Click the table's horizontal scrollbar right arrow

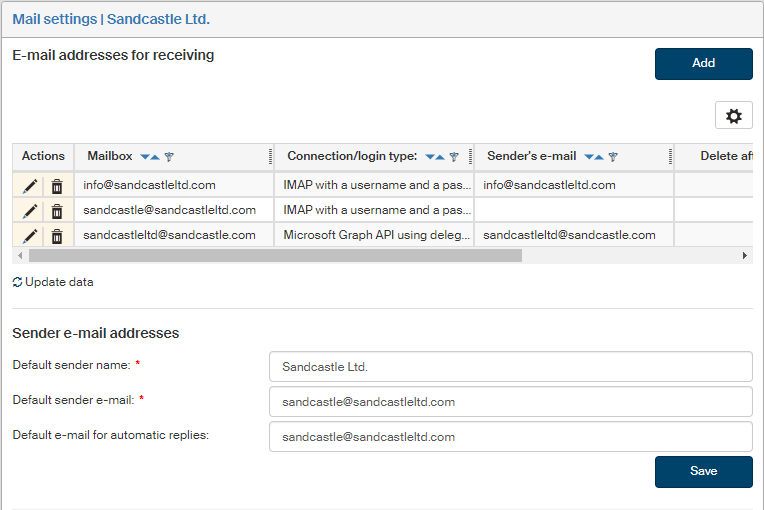pos(744,256)
